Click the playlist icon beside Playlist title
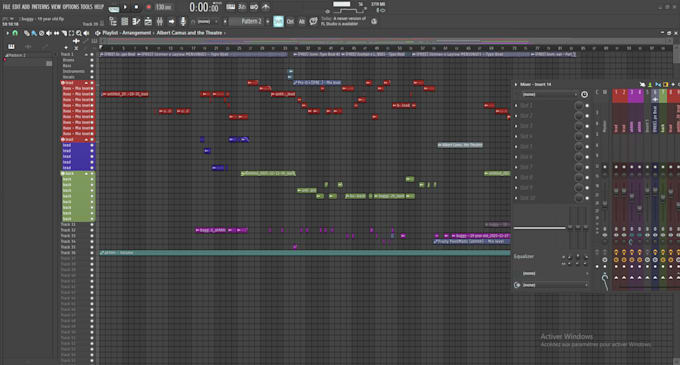 [98, 33]
